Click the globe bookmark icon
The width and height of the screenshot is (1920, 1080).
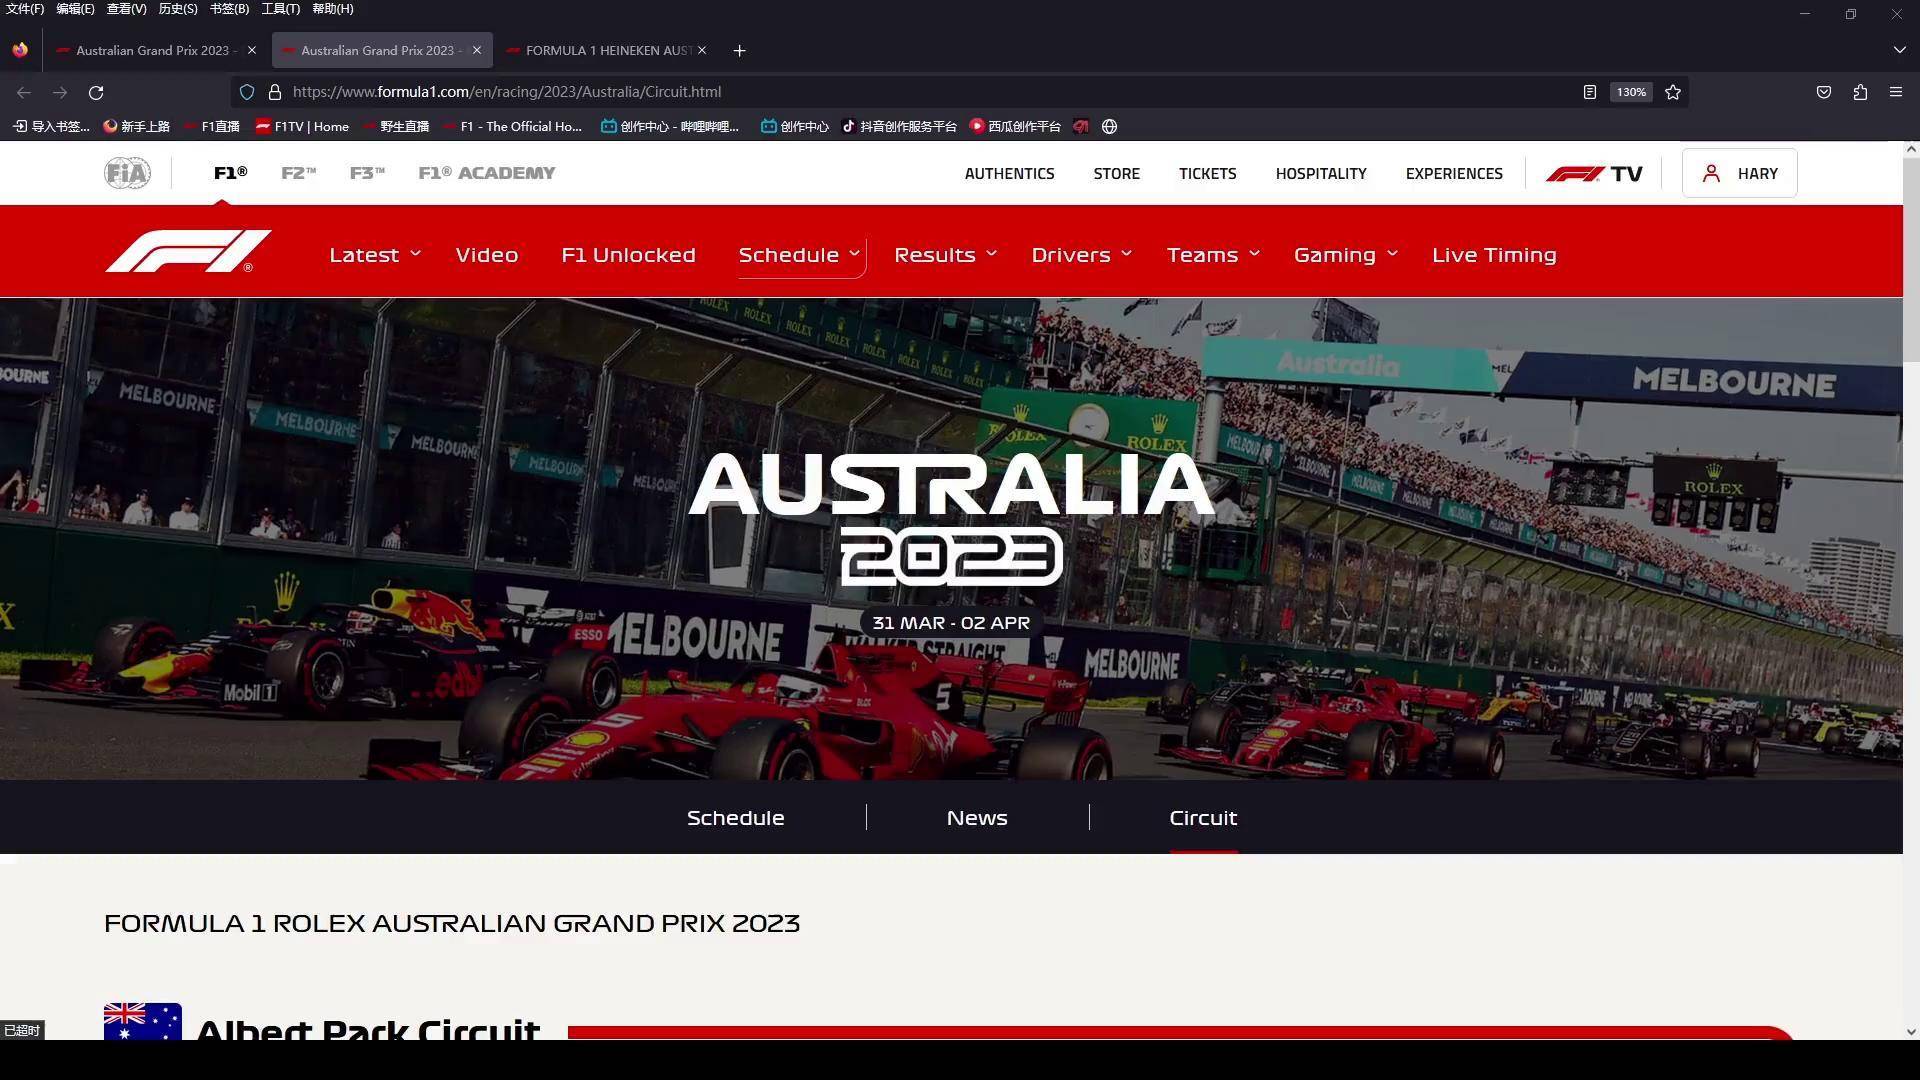pos(1109,127)
